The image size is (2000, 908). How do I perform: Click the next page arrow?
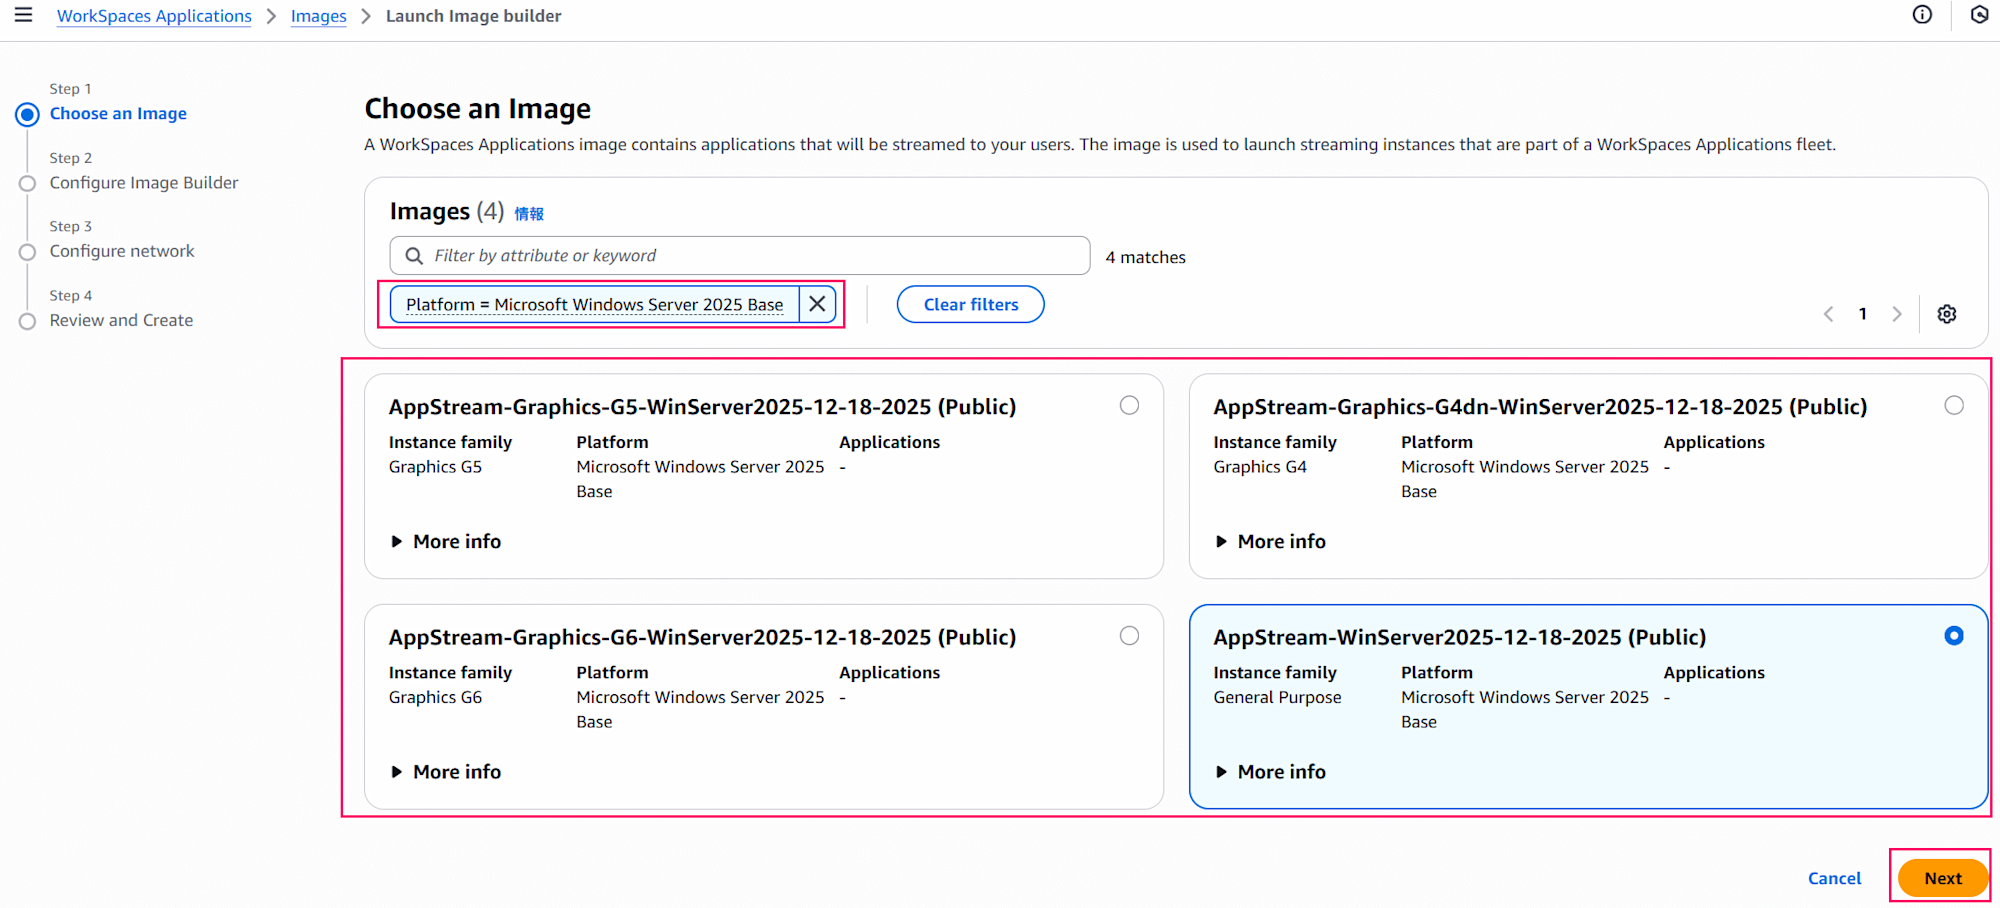pos(1897,313)
